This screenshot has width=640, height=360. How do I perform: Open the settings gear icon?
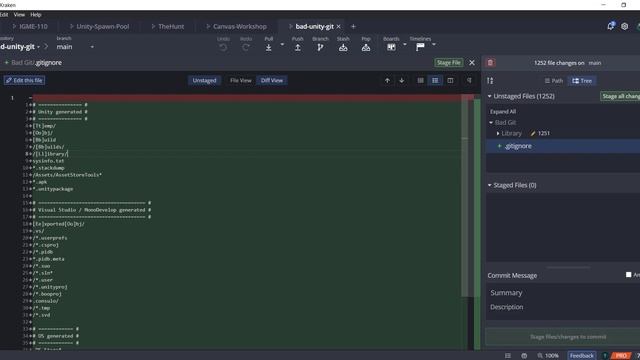click(624, 27)
